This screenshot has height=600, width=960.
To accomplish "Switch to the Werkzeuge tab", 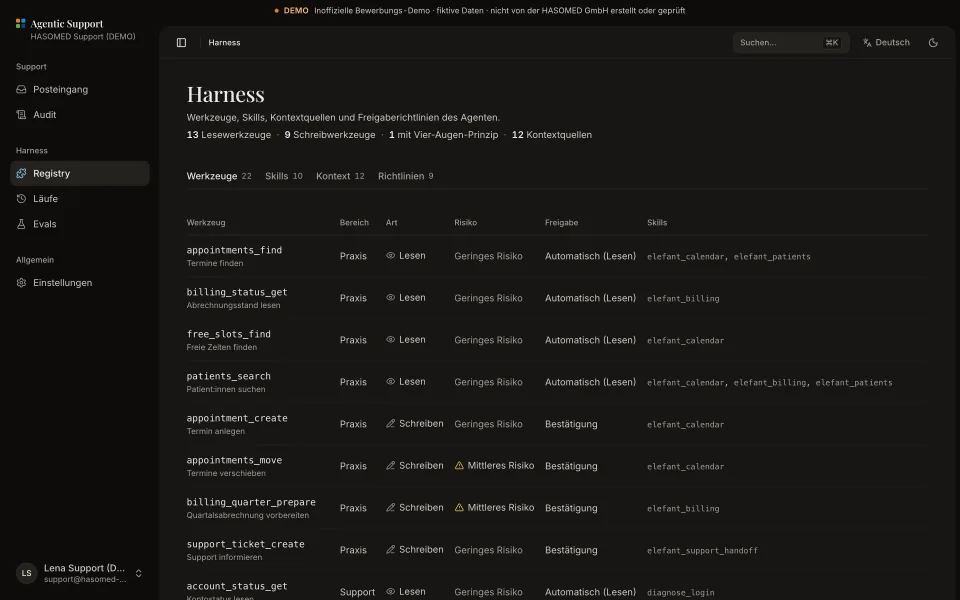I will 219,176.
